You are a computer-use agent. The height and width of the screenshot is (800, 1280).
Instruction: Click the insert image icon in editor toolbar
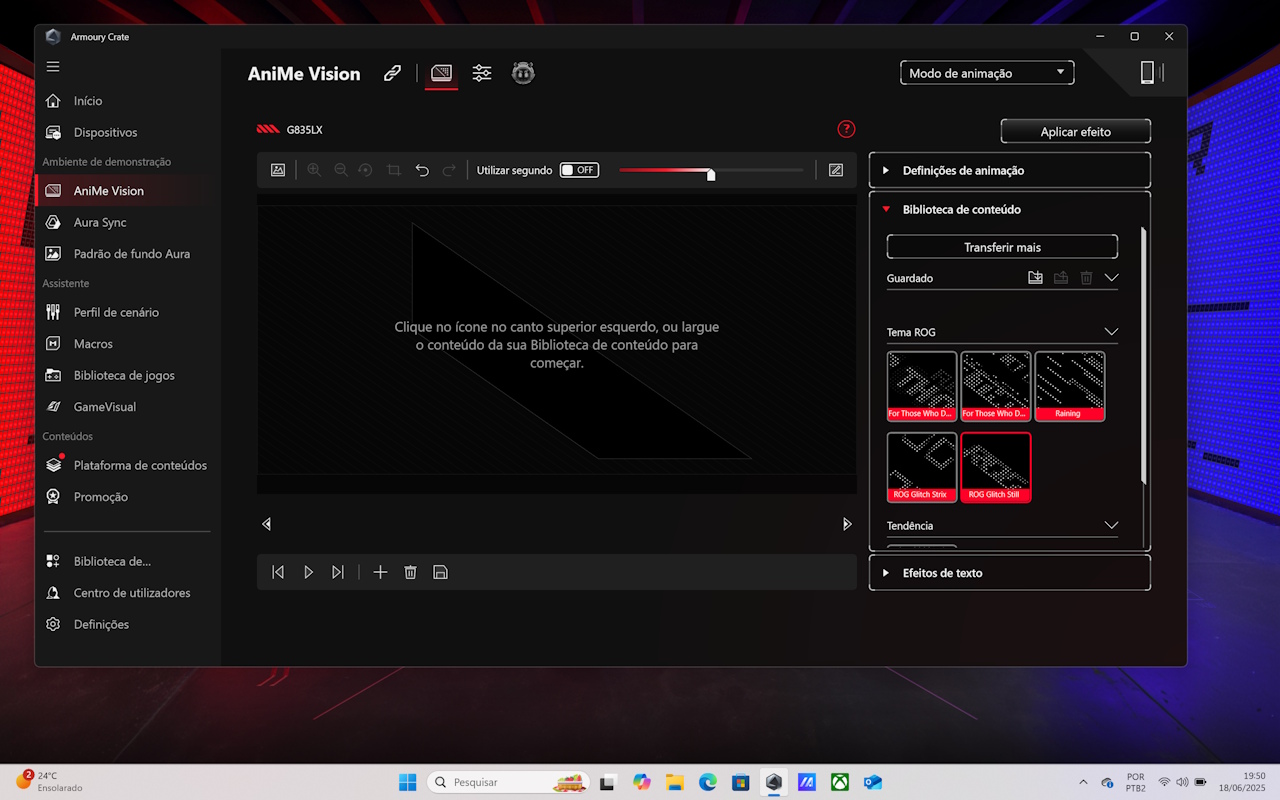(278, 170)
